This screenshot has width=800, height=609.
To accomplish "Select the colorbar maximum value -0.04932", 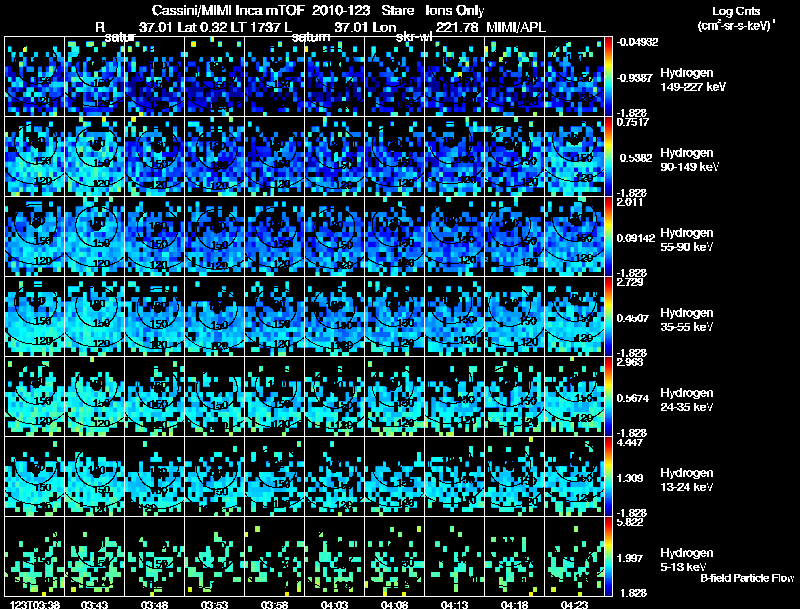I will 637,42.
